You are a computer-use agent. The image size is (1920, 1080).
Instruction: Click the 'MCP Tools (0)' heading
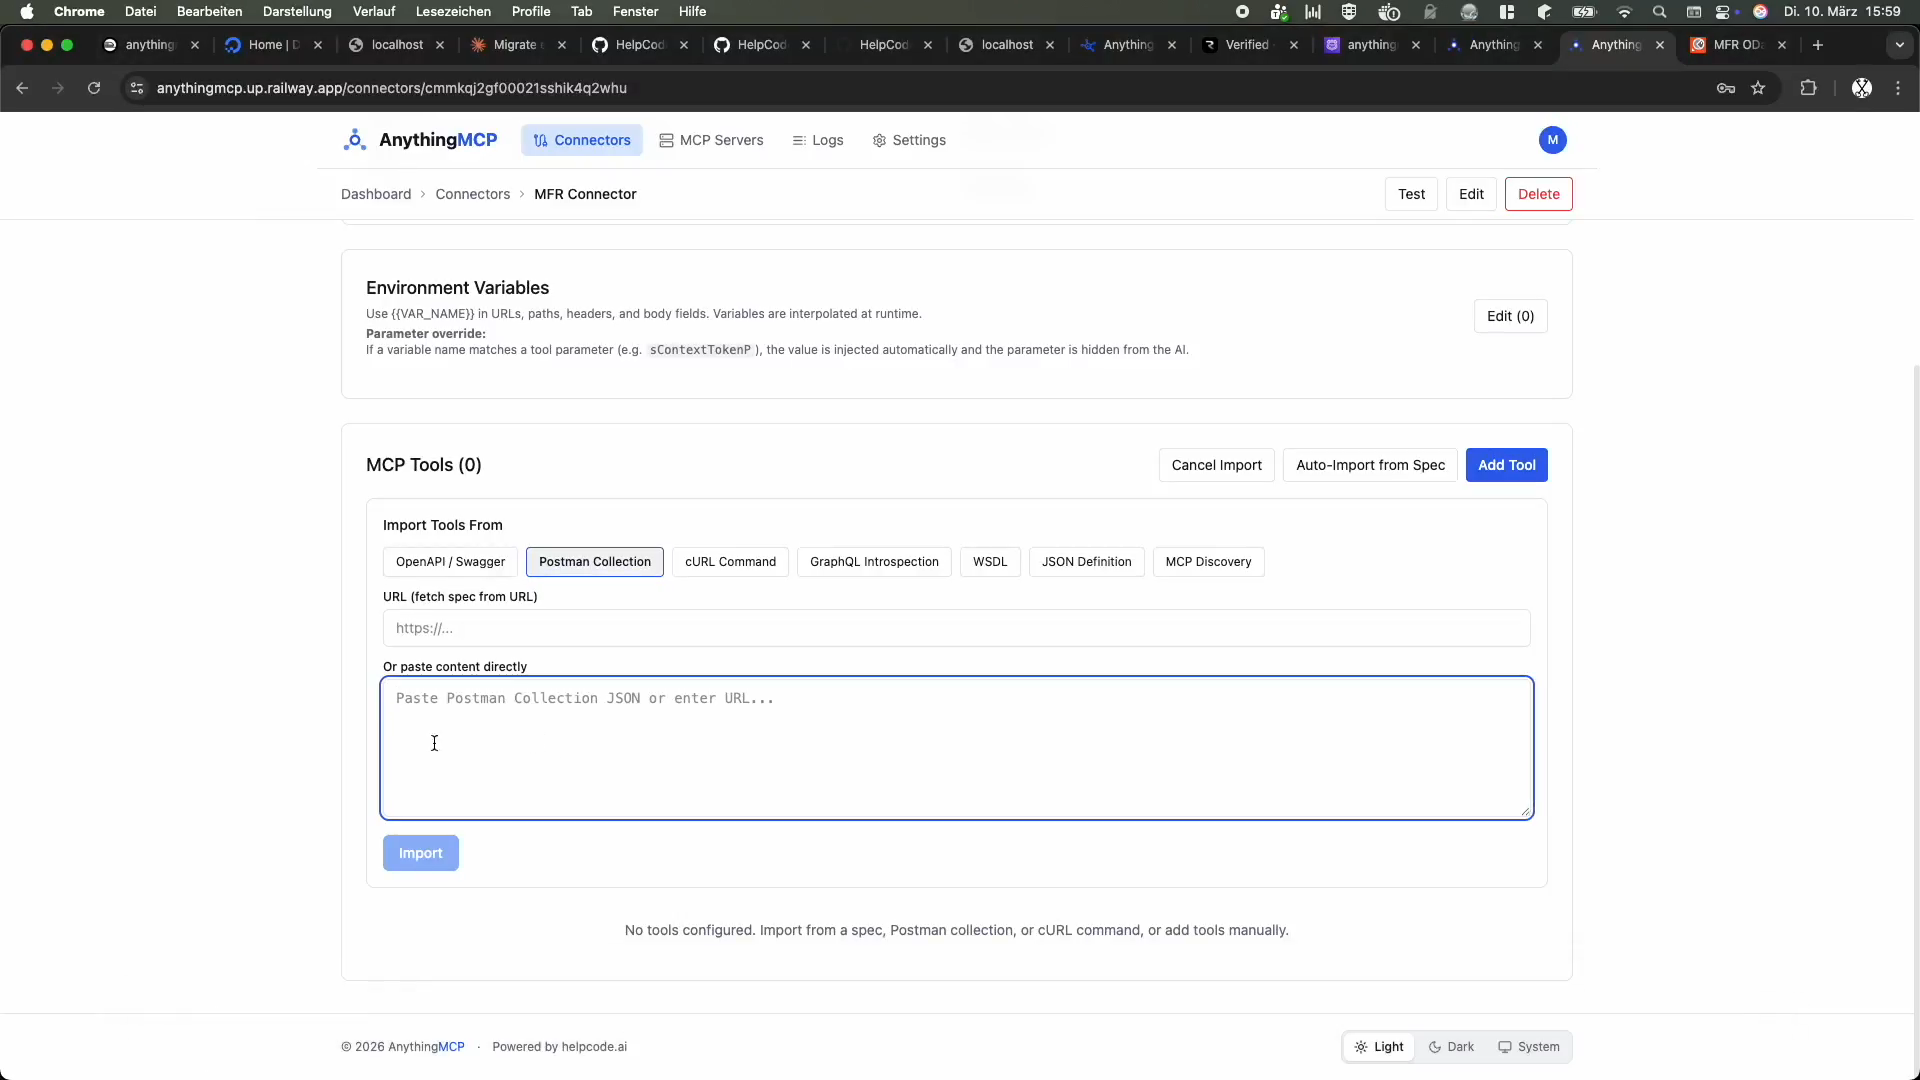point(424,465)
